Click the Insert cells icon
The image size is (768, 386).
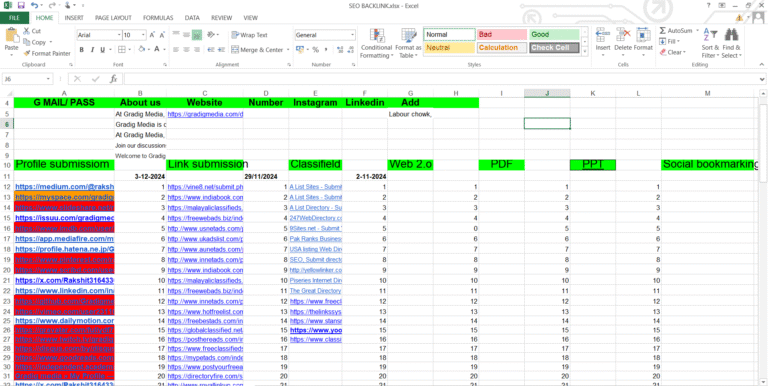click(603, 35)
